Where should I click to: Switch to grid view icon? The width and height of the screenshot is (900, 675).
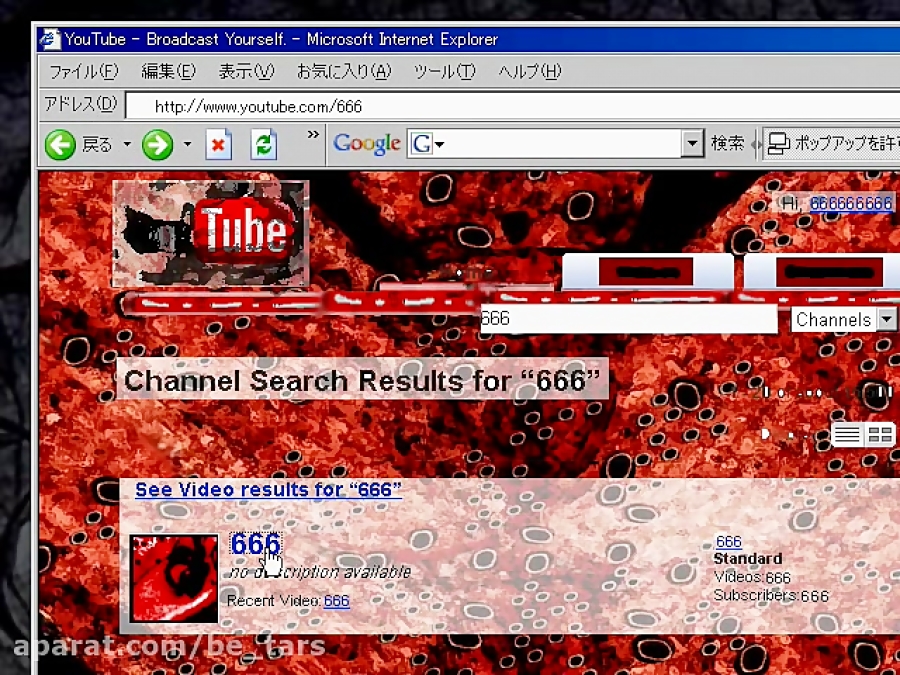click(880, 435)
